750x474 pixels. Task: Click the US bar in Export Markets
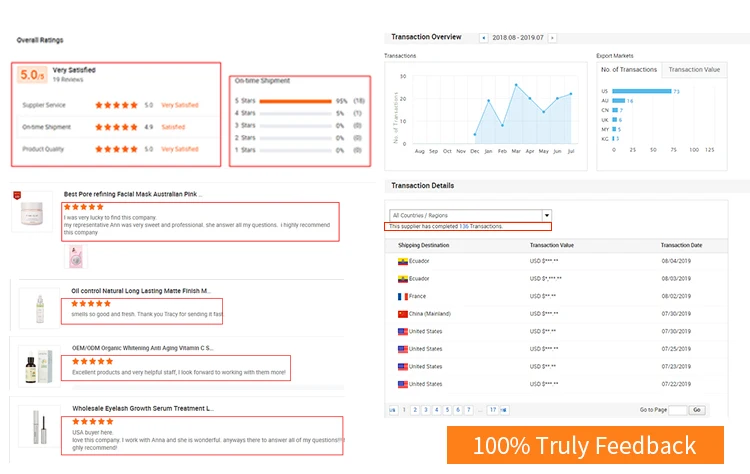pos(641,91)
